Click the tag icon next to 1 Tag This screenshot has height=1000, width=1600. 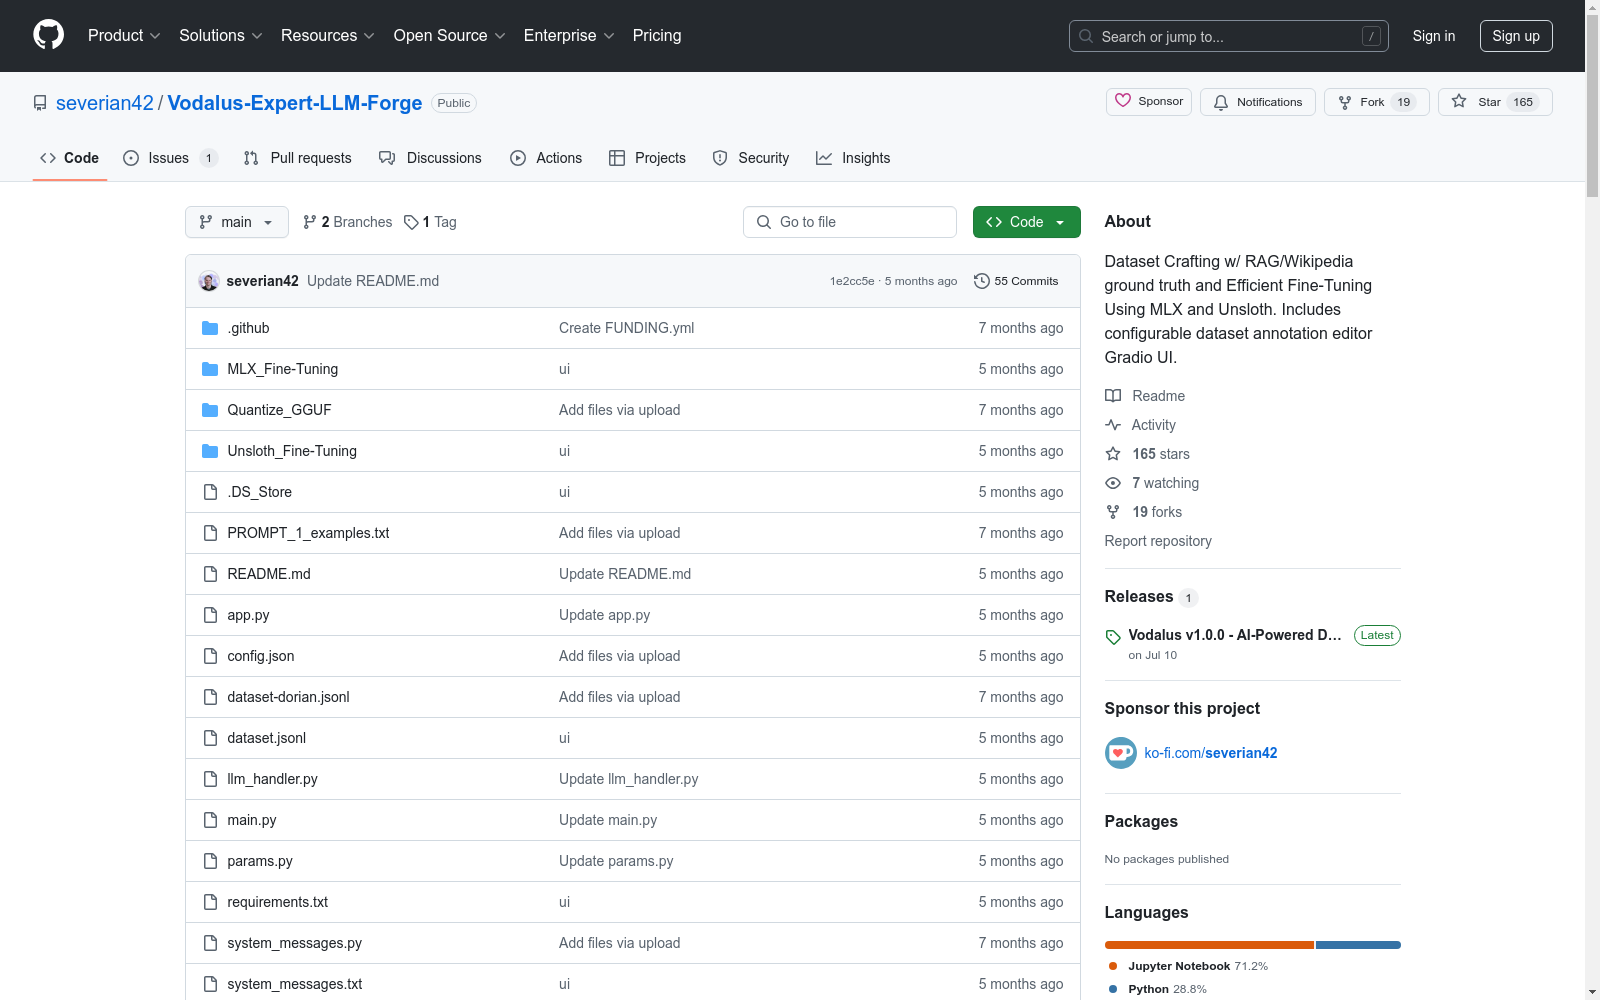click(x=411, y=222)
